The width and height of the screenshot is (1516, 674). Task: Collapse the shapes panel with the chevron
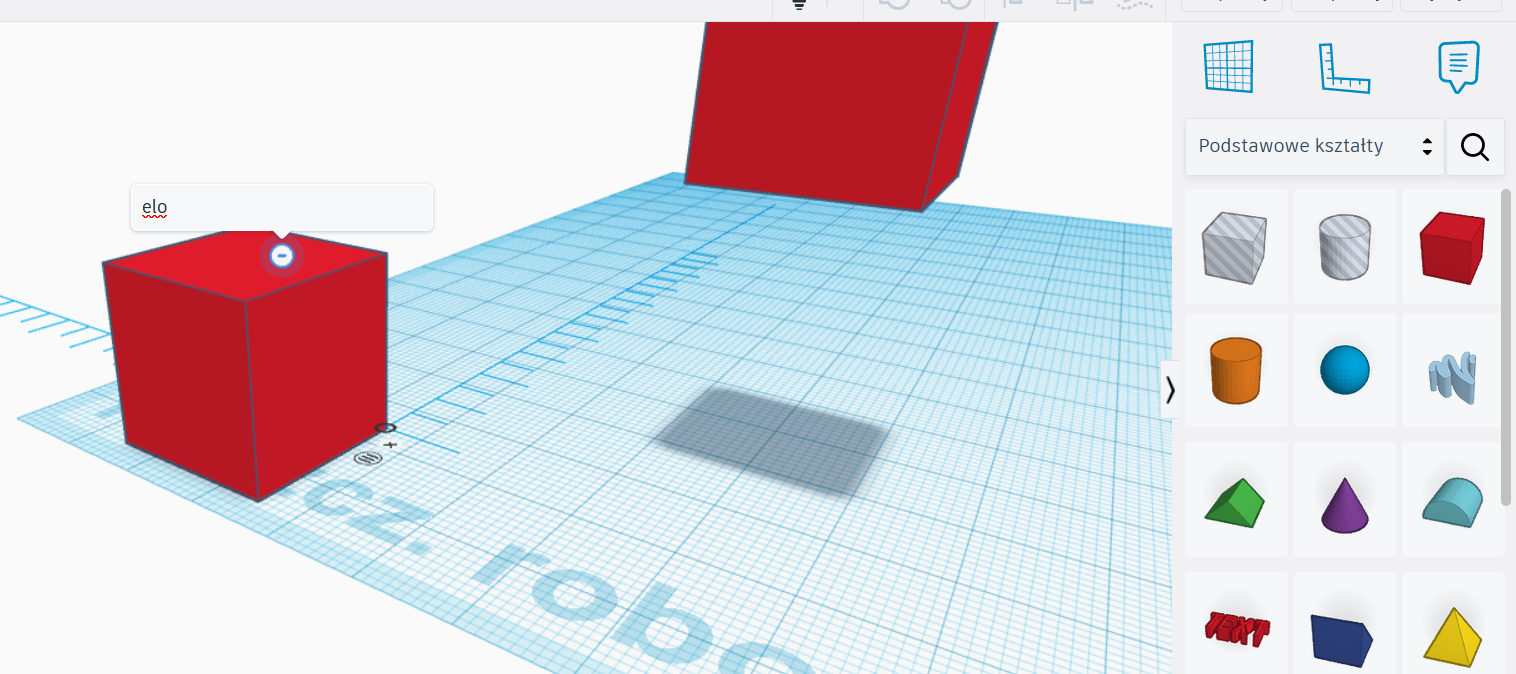pos(1170,389)
